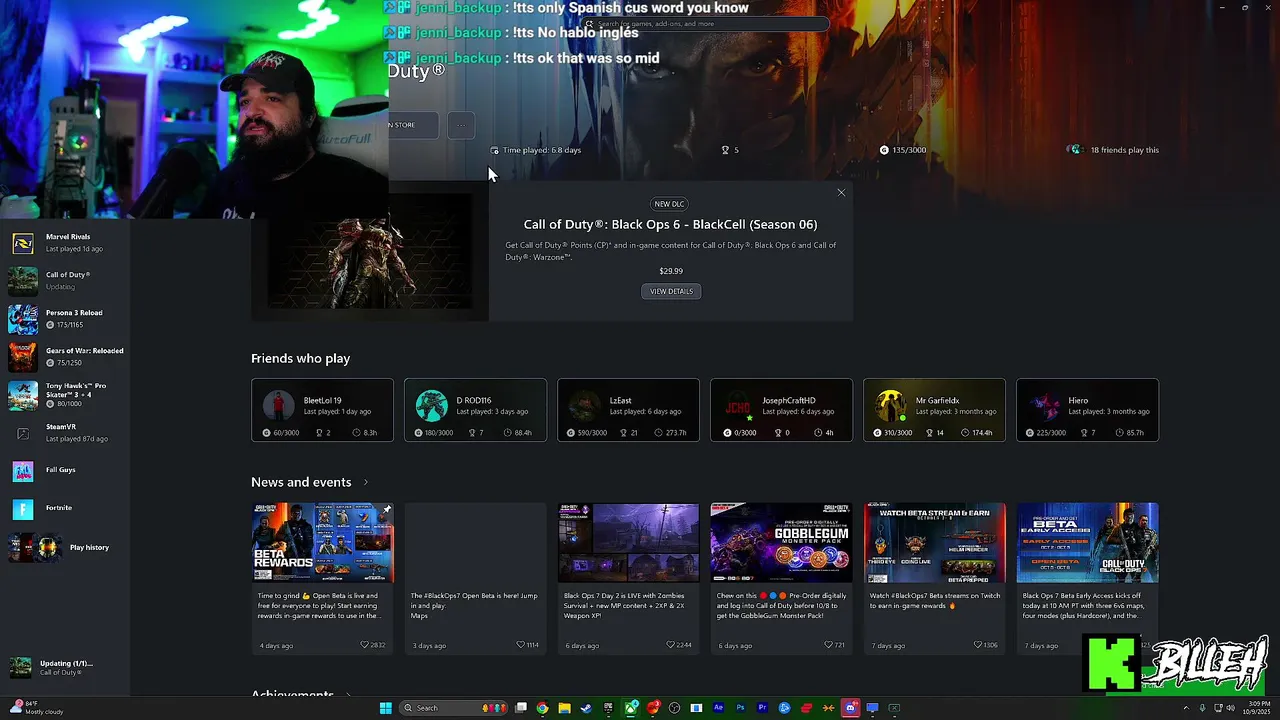
Task: Open Persona 3 Reload sidebar icon
Action: [23, 319]
